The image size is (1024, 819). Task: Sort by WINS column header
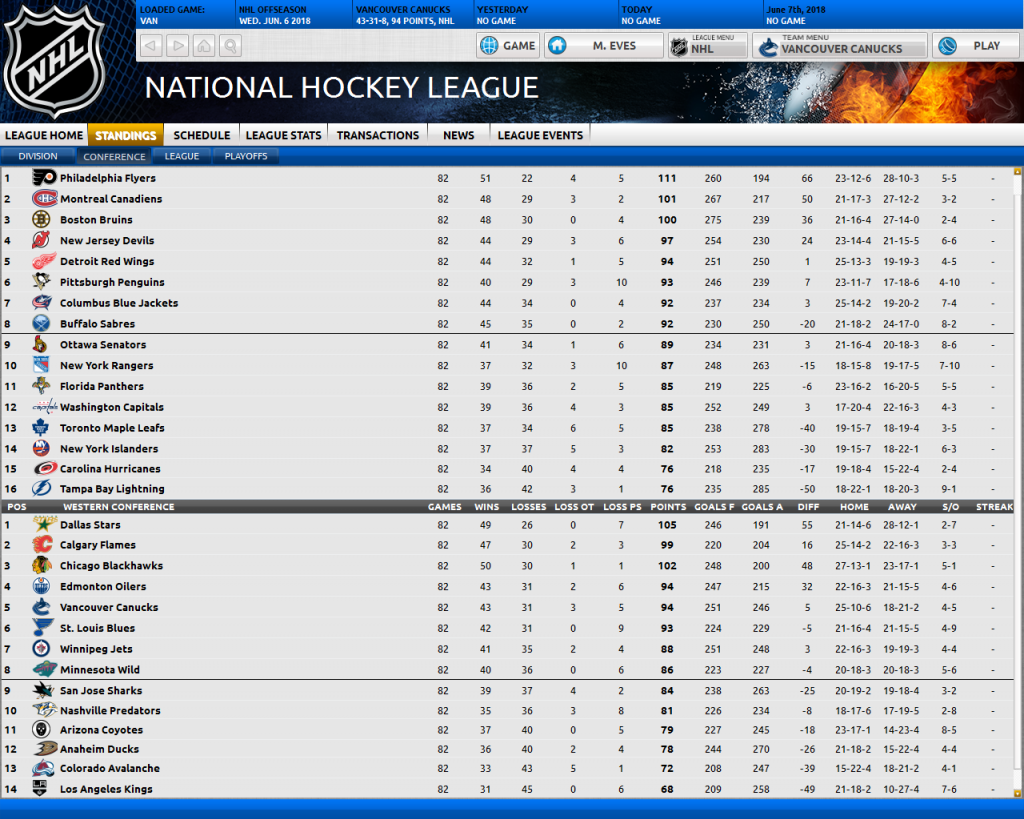[487, 507]
